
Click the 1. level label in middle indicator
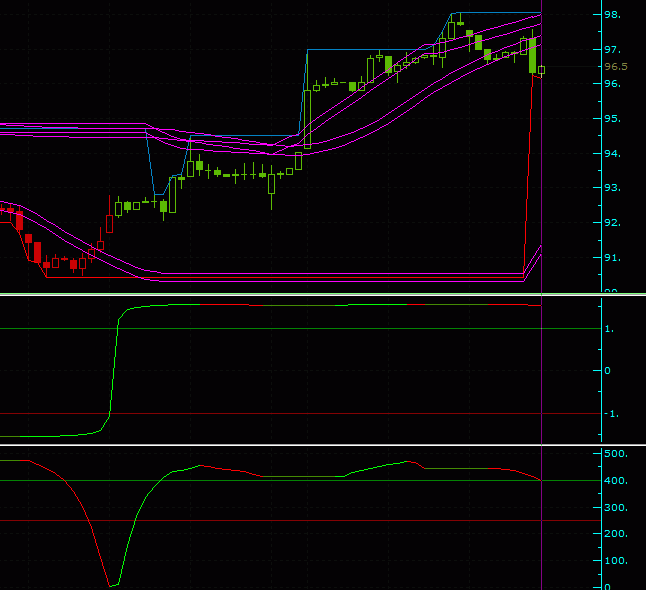[609, 329]
